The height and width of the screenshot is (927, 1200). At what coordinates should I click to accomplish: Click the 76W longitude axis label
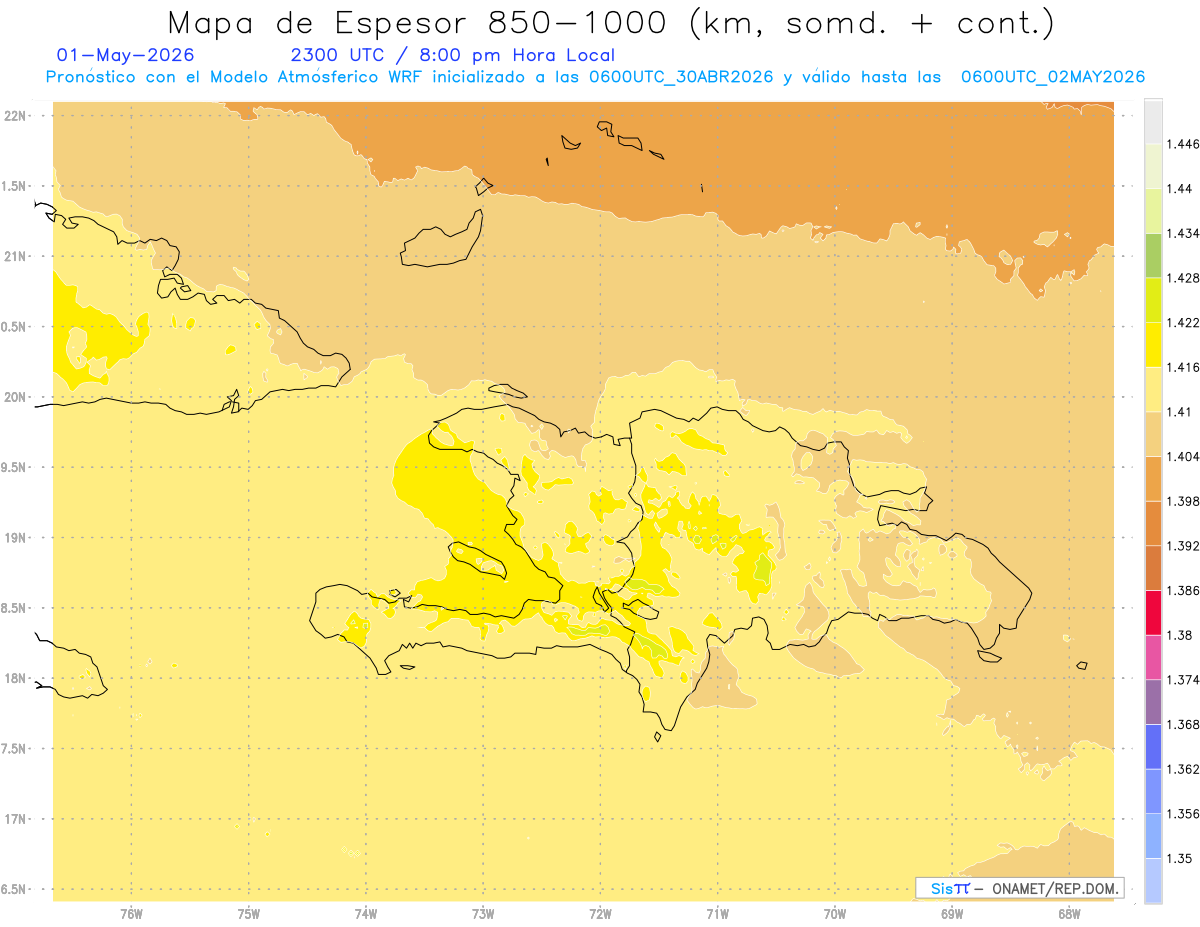pos(131,914)
